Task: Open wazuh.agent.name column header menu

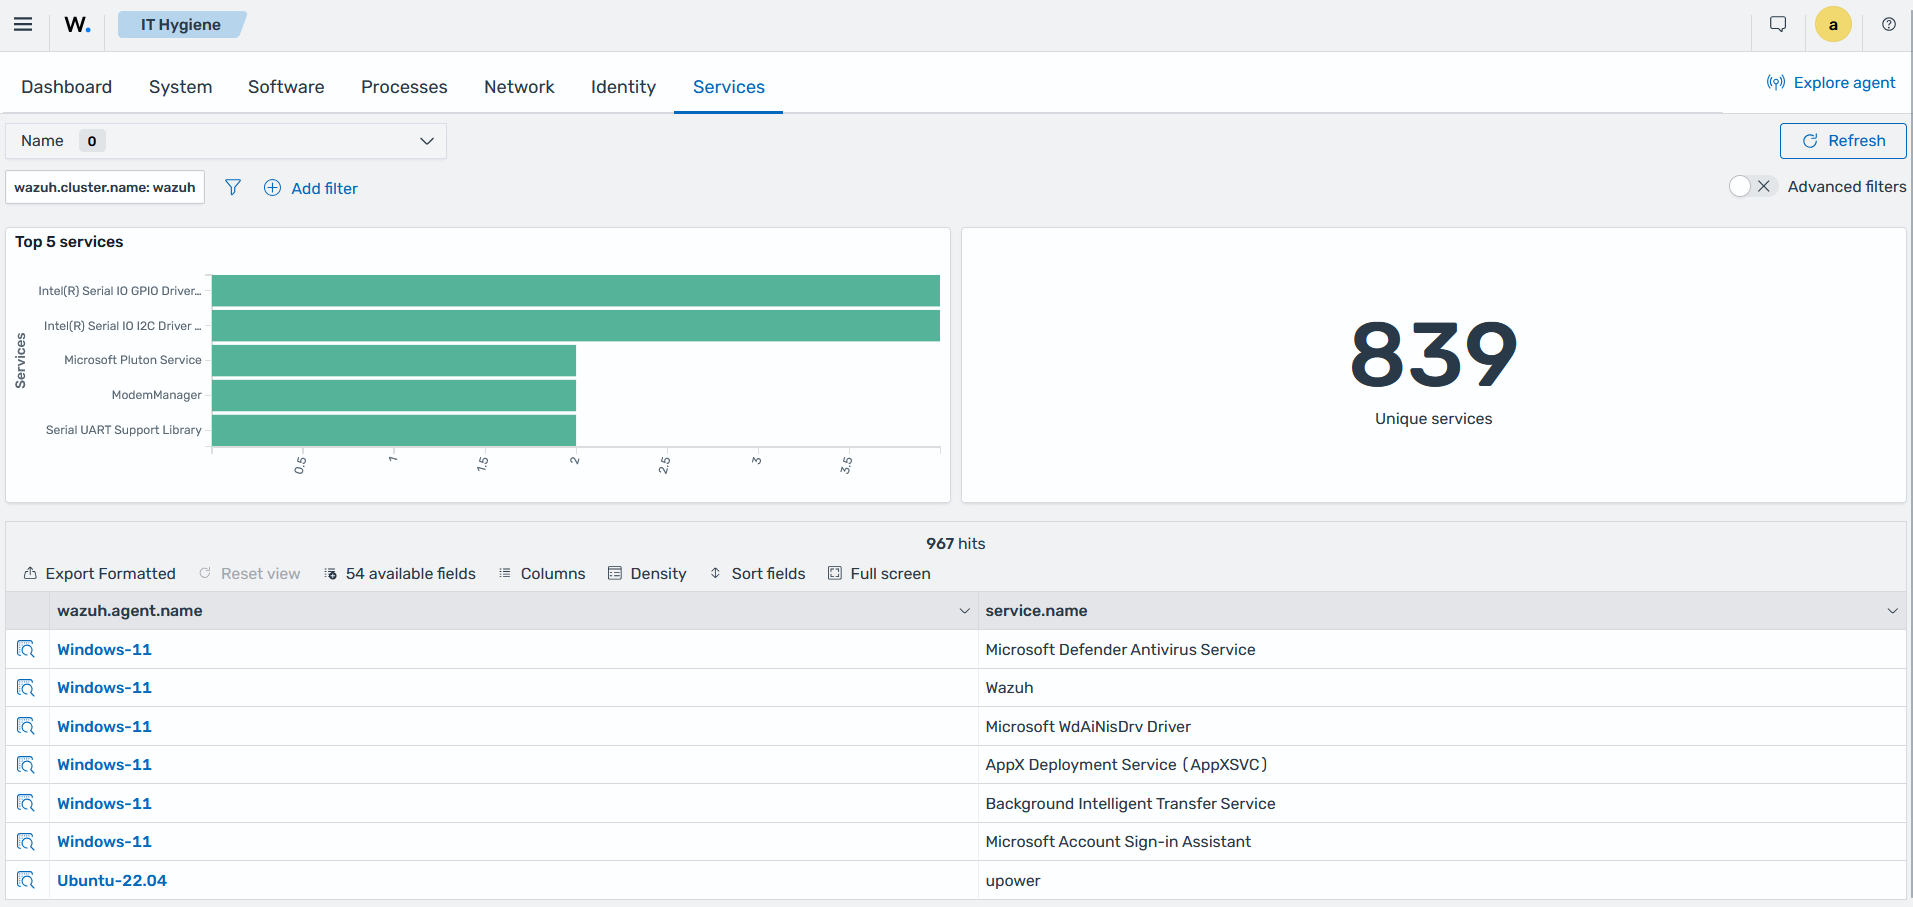Action: [964, 611]
